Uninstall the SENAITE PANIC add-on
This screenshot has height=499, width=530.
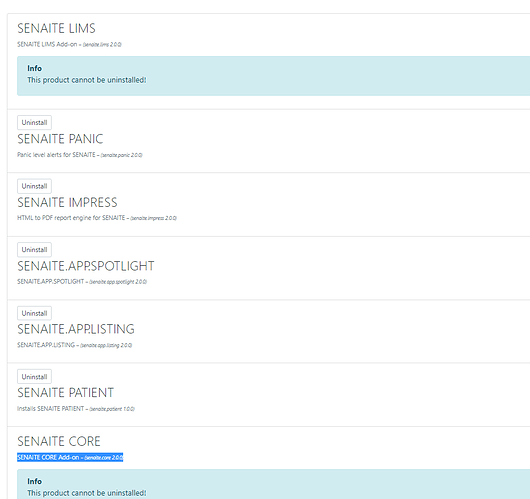[34, 122]
